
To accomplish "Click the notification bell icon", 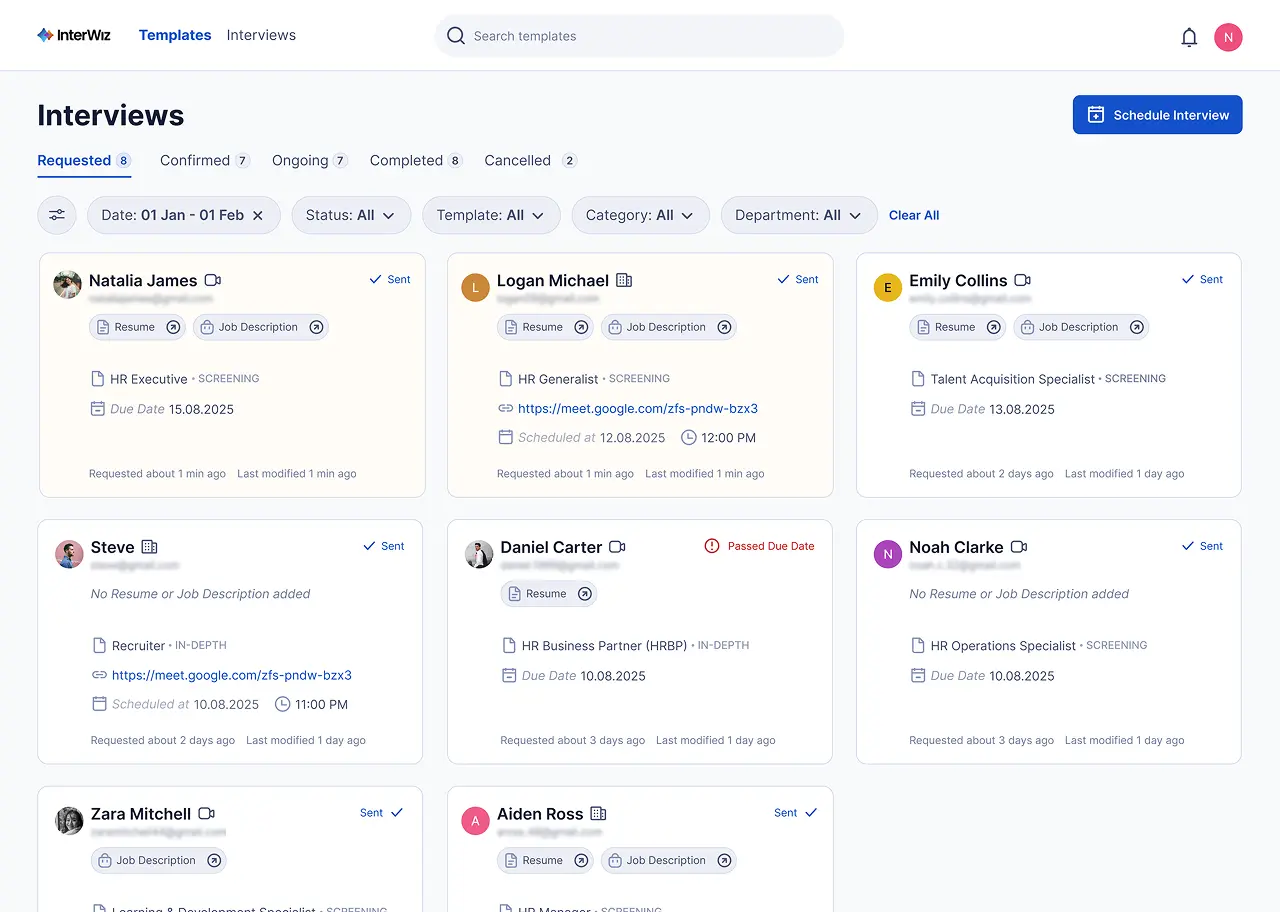I will [1189, 37].
